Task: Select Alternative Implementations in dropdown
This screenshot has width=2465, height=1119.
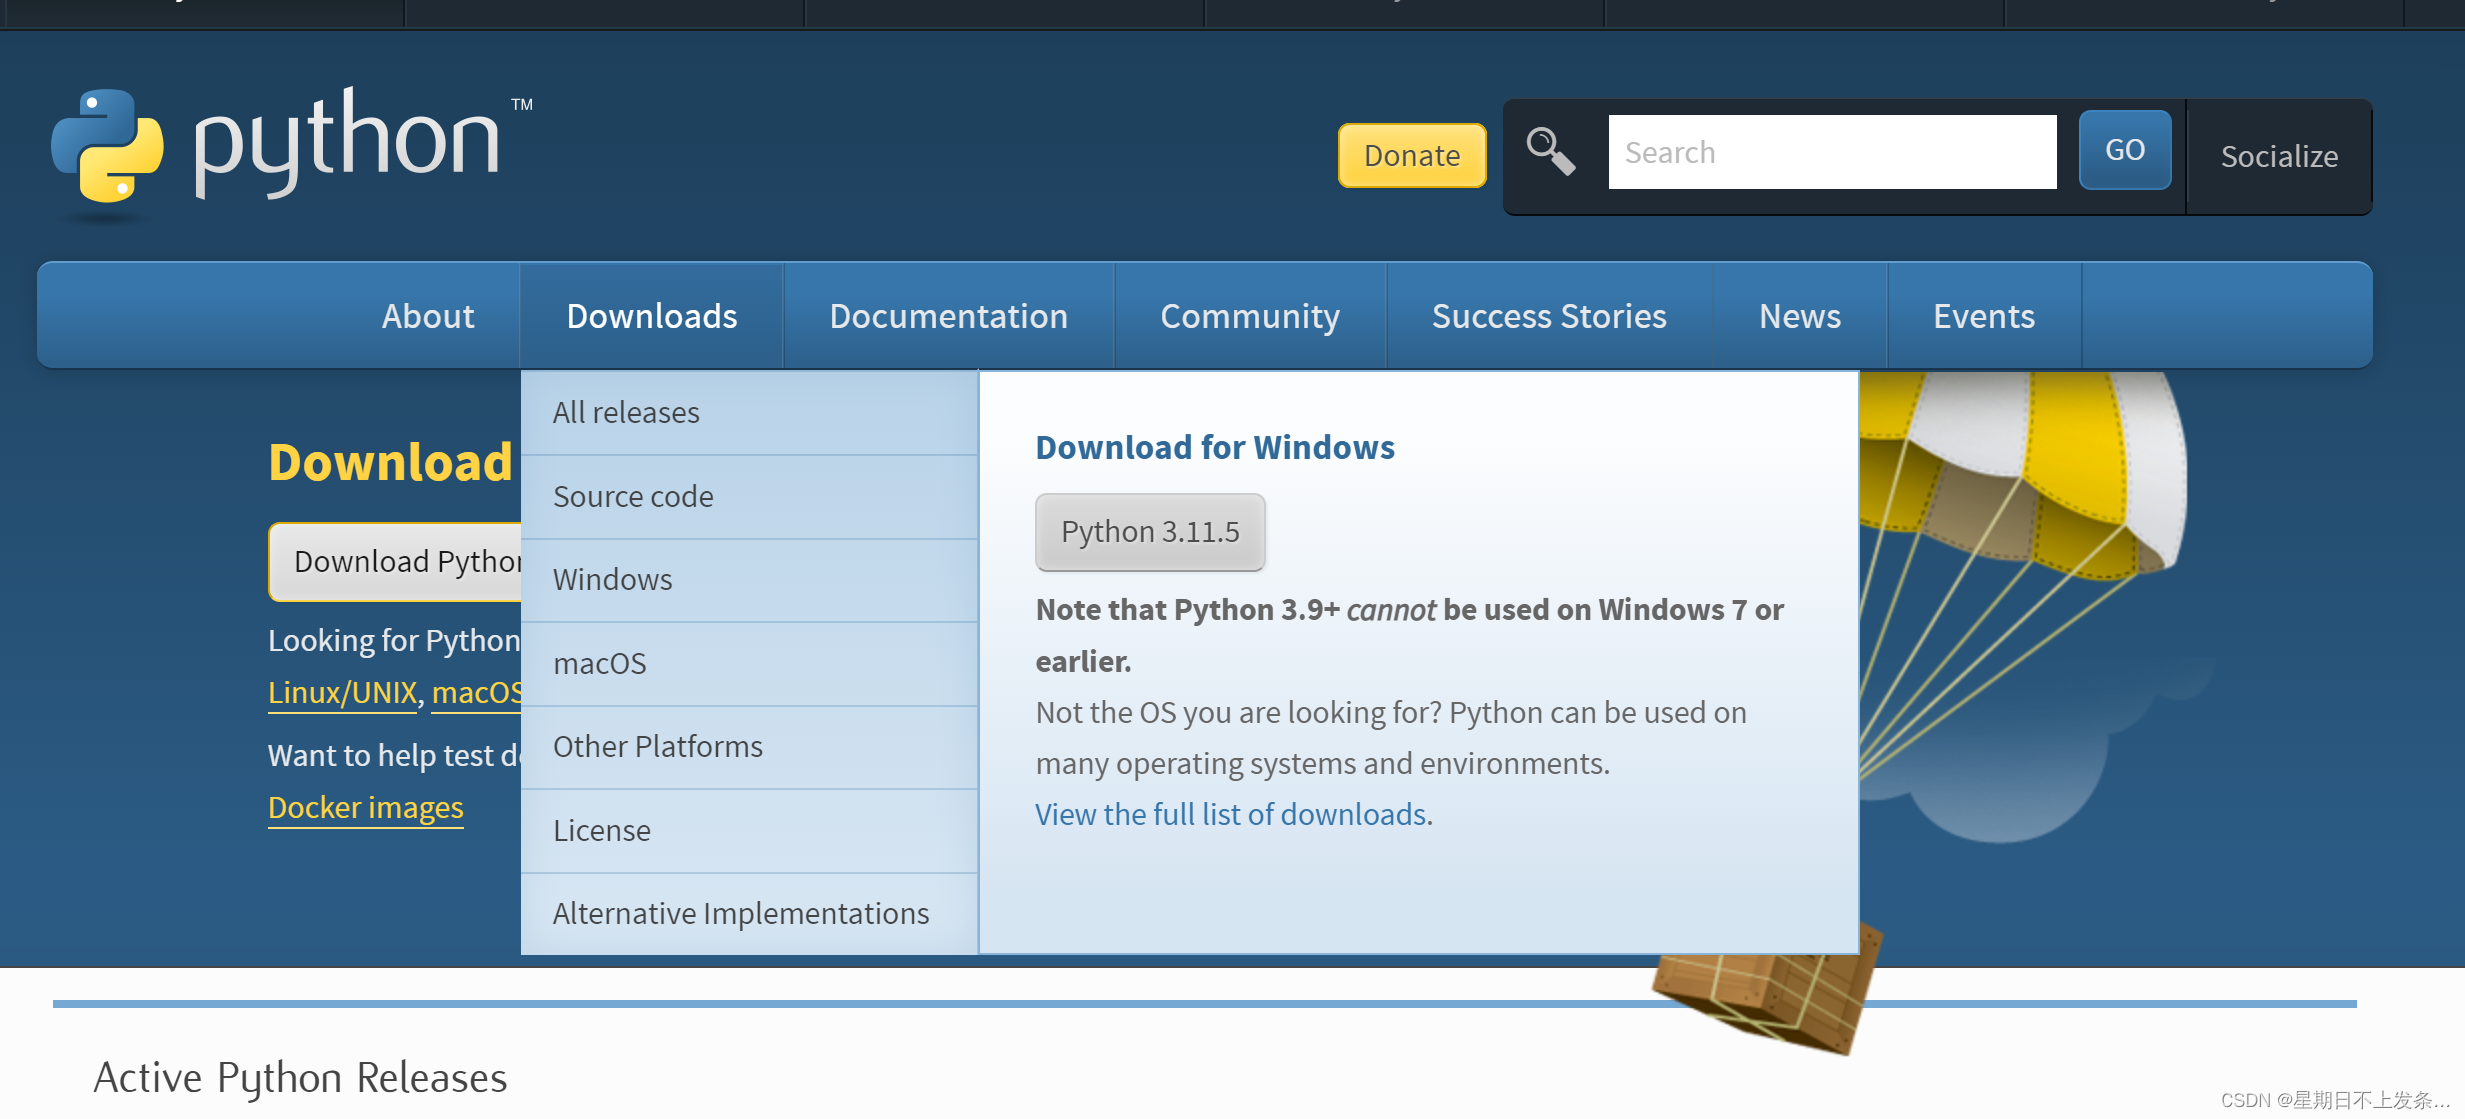Action: pyautogui.click(x=749, y=914)
